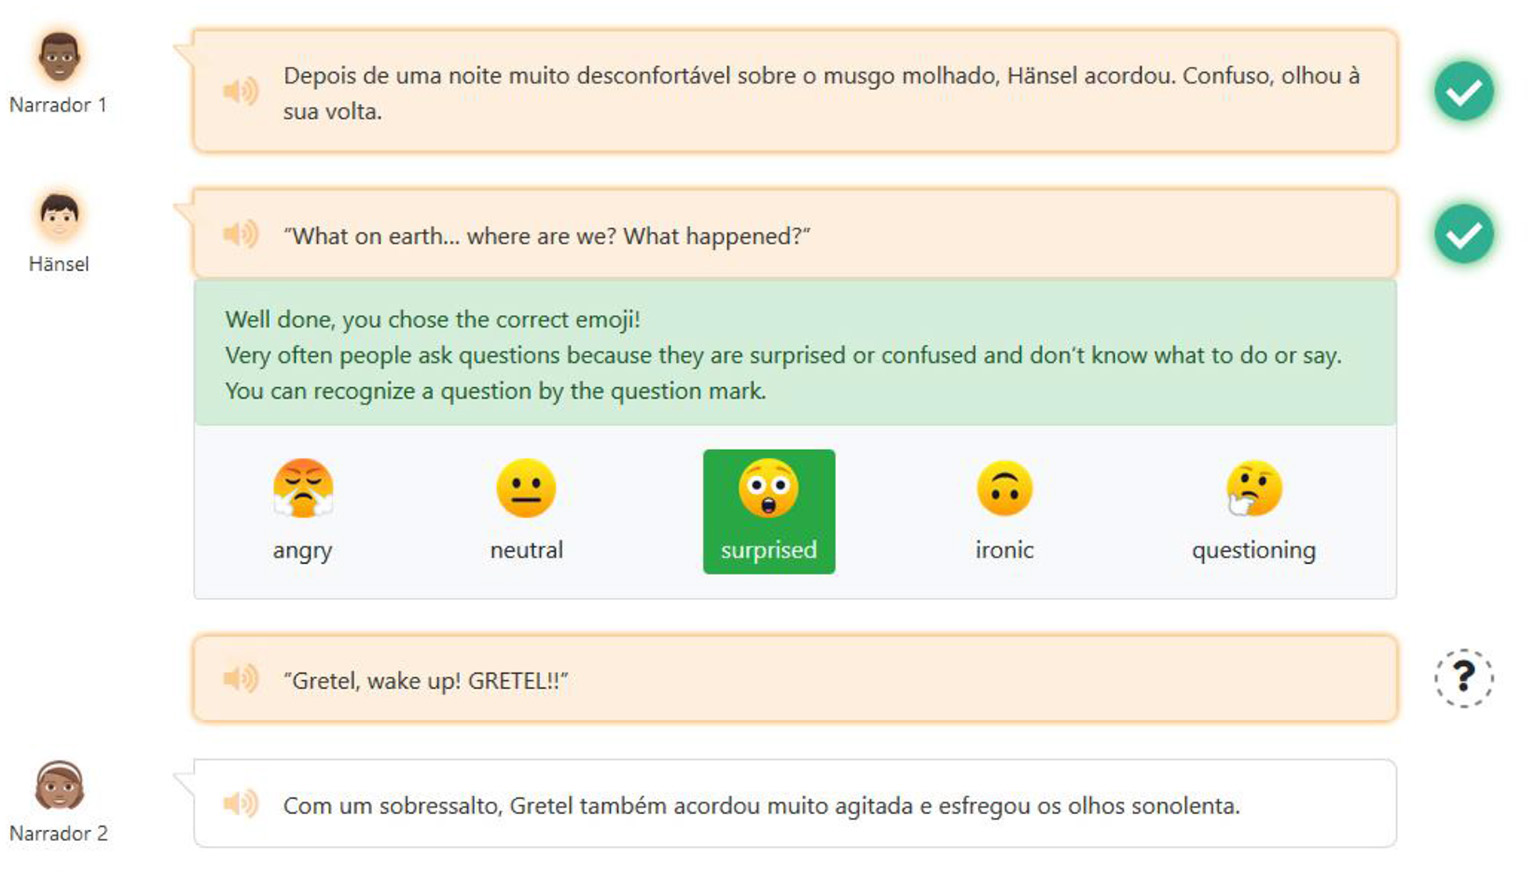Click the "What on earth" speech bubble text

click(546, 237)
